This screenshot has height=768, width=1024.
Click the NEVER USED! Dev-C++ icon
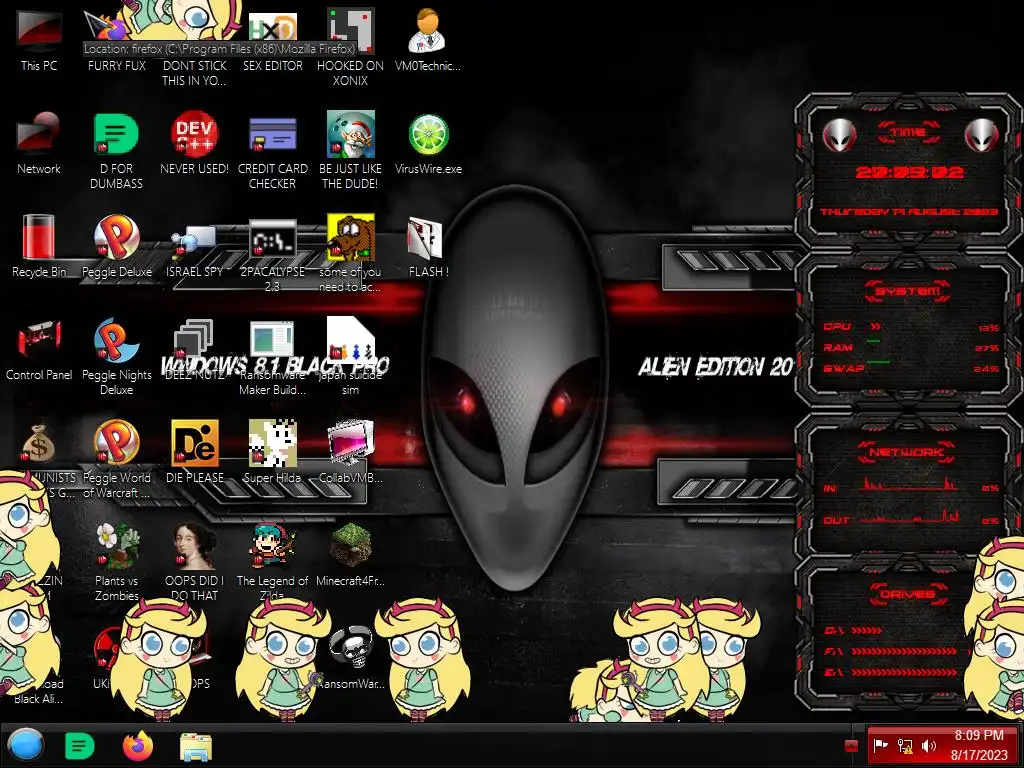(194, 144)
